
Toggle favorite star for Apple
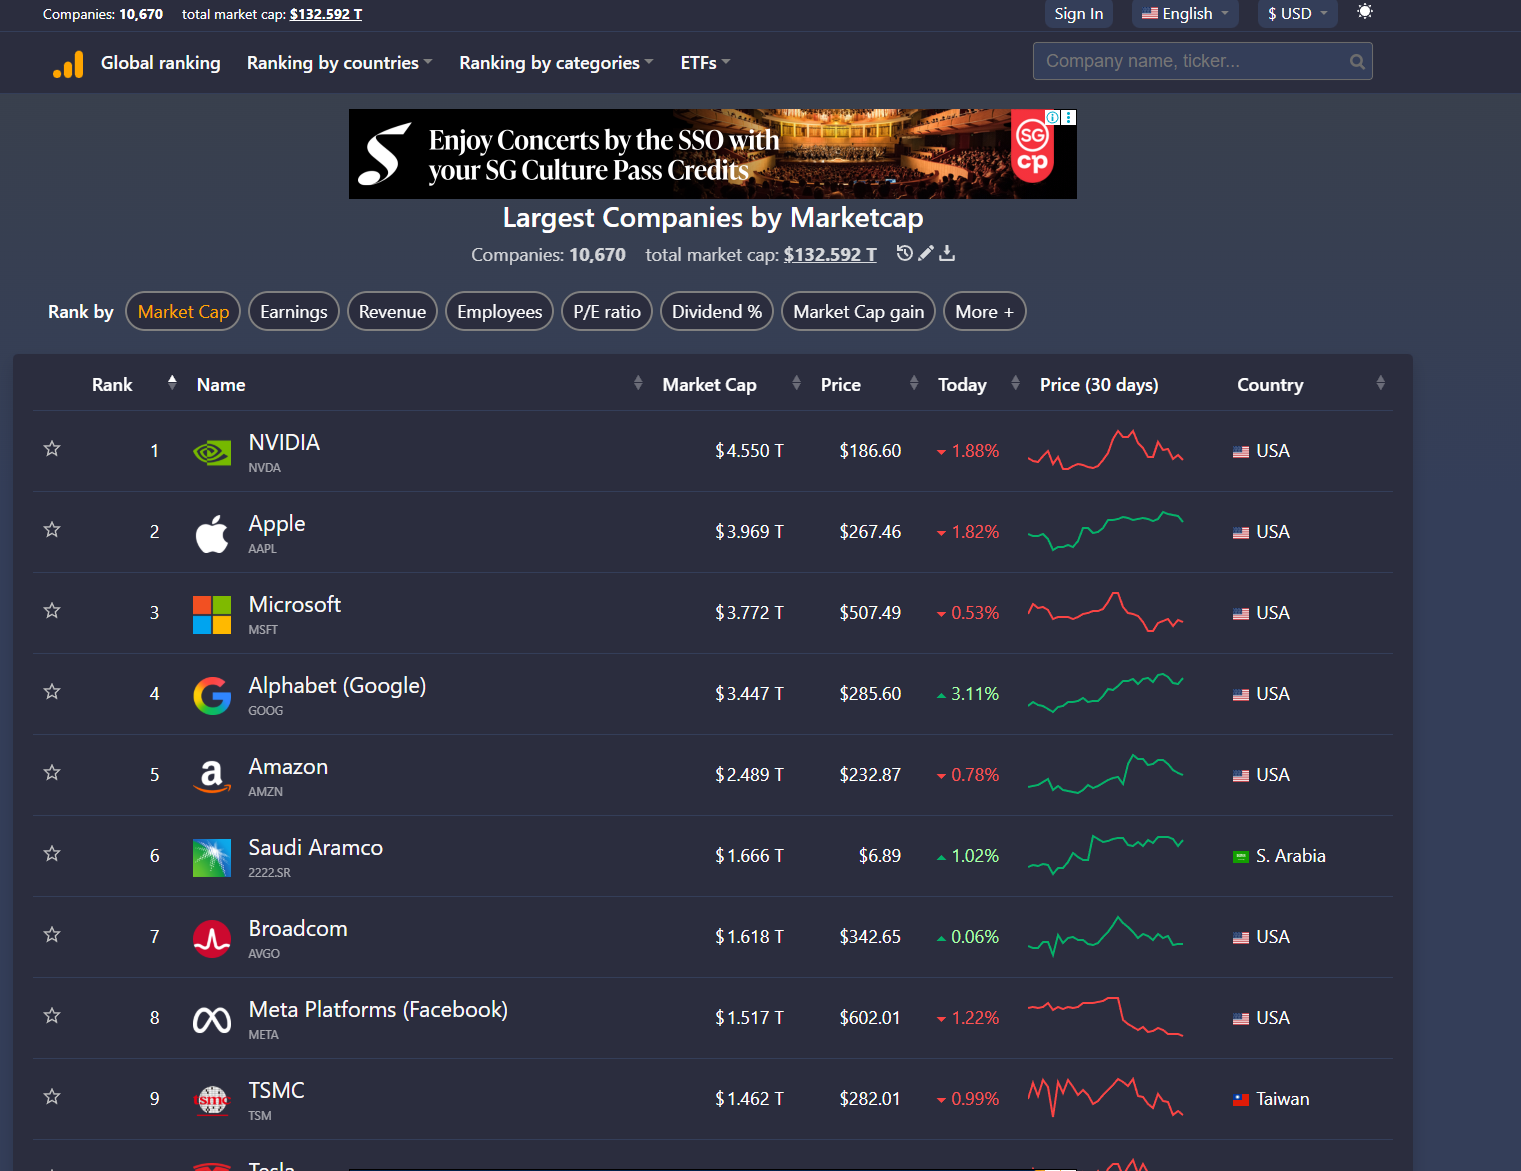pos(52,530)
